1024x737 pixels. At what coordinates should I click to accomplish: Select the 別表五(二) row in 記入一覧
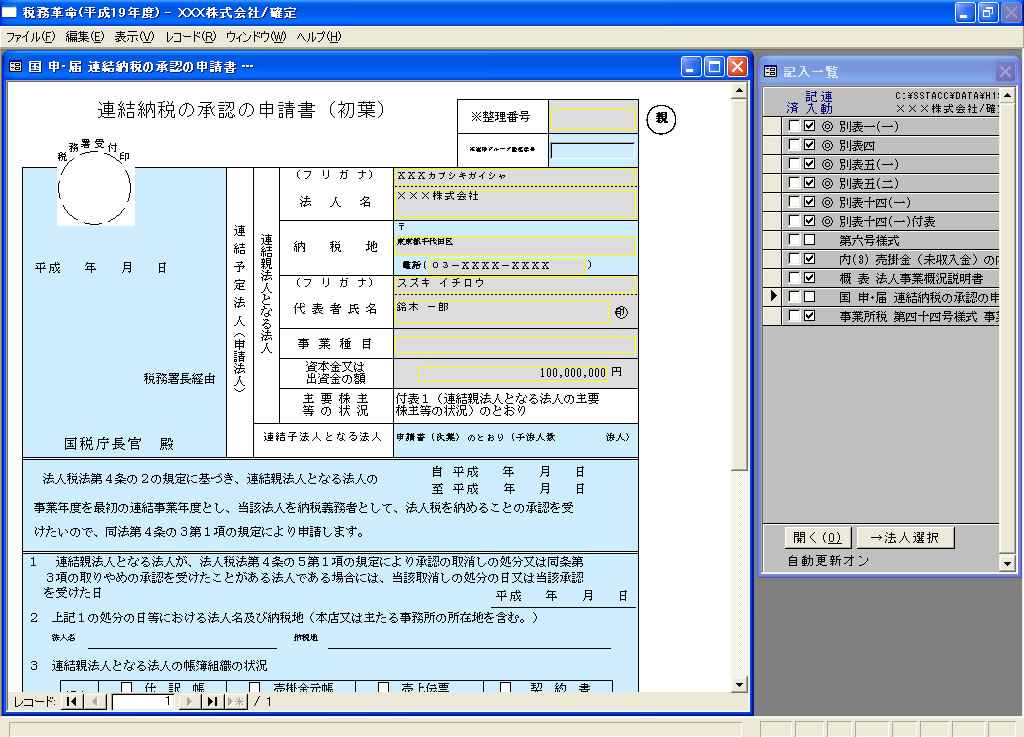(x=882, y=183)
